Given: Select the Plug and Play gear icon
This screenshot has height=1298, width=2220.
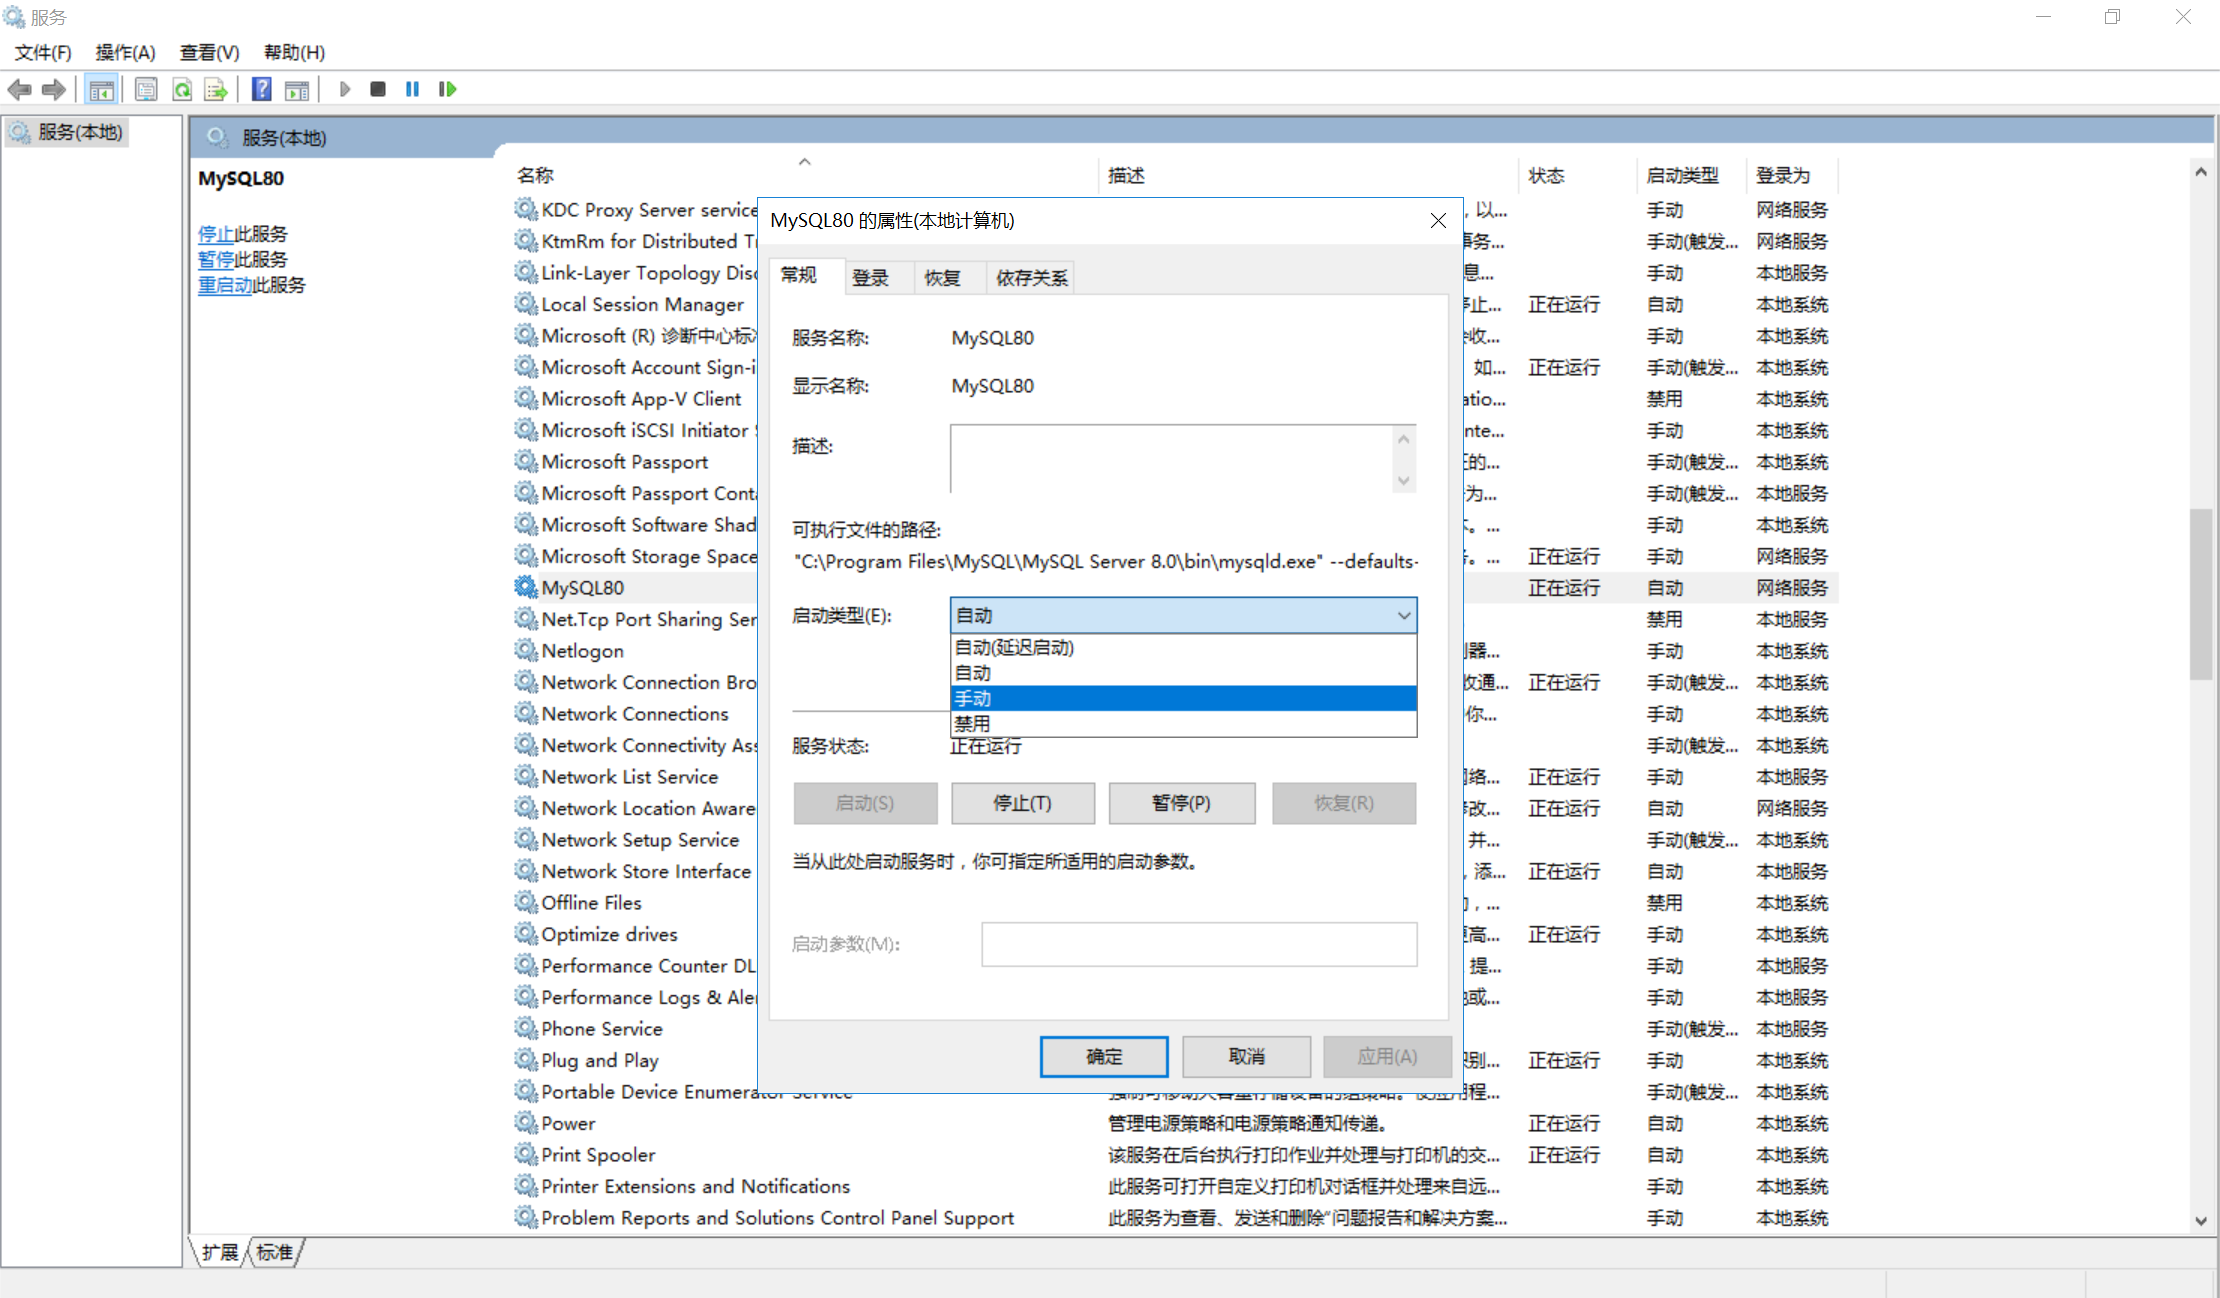Looking at the screenshot, I should pyautogui.click(x=526, y=1059).
